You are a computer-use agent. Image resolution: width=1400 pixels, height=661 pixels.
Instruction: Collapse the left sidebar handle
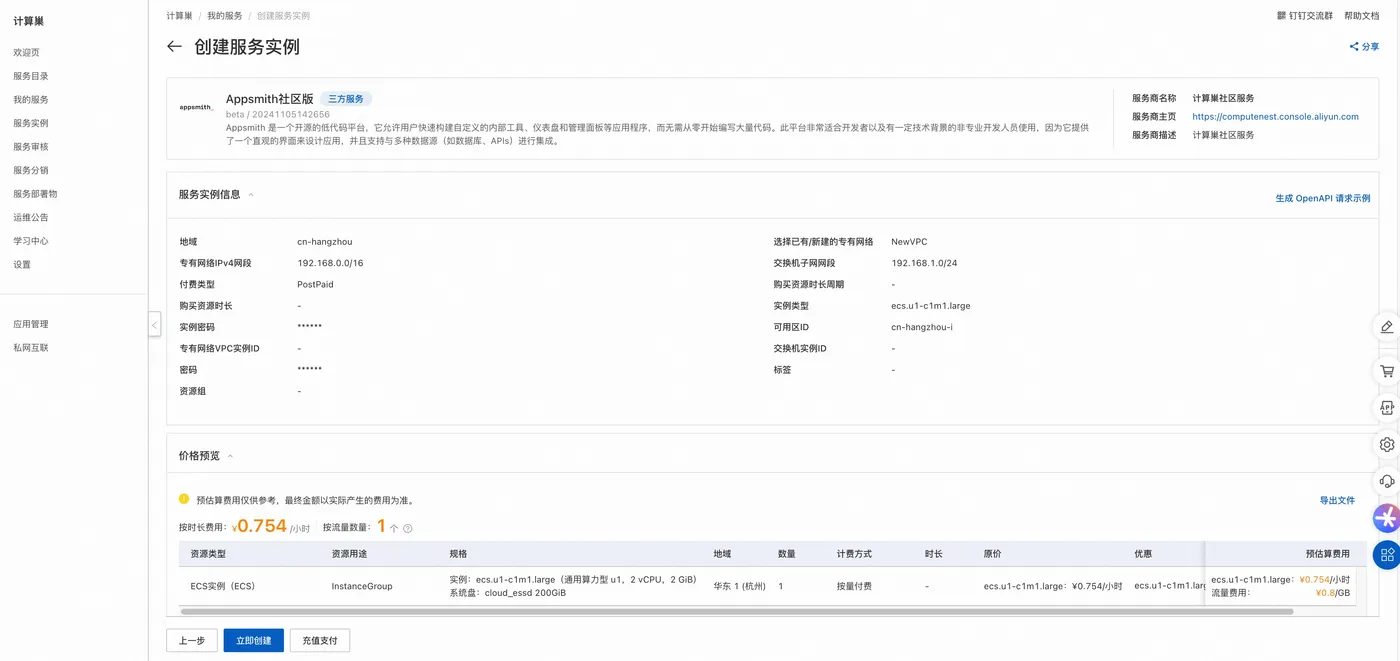[154, 324]
